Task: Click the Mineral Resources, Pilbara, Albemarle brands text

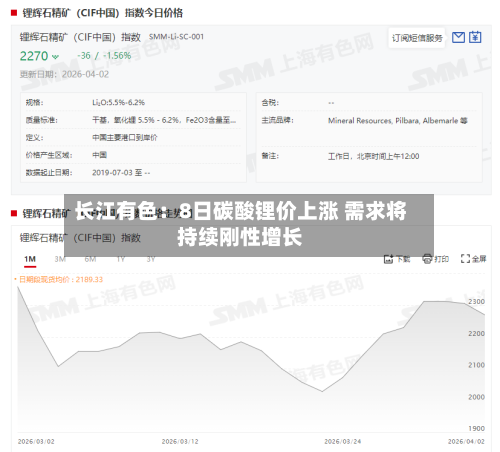Action: click(x=398, y=121)
